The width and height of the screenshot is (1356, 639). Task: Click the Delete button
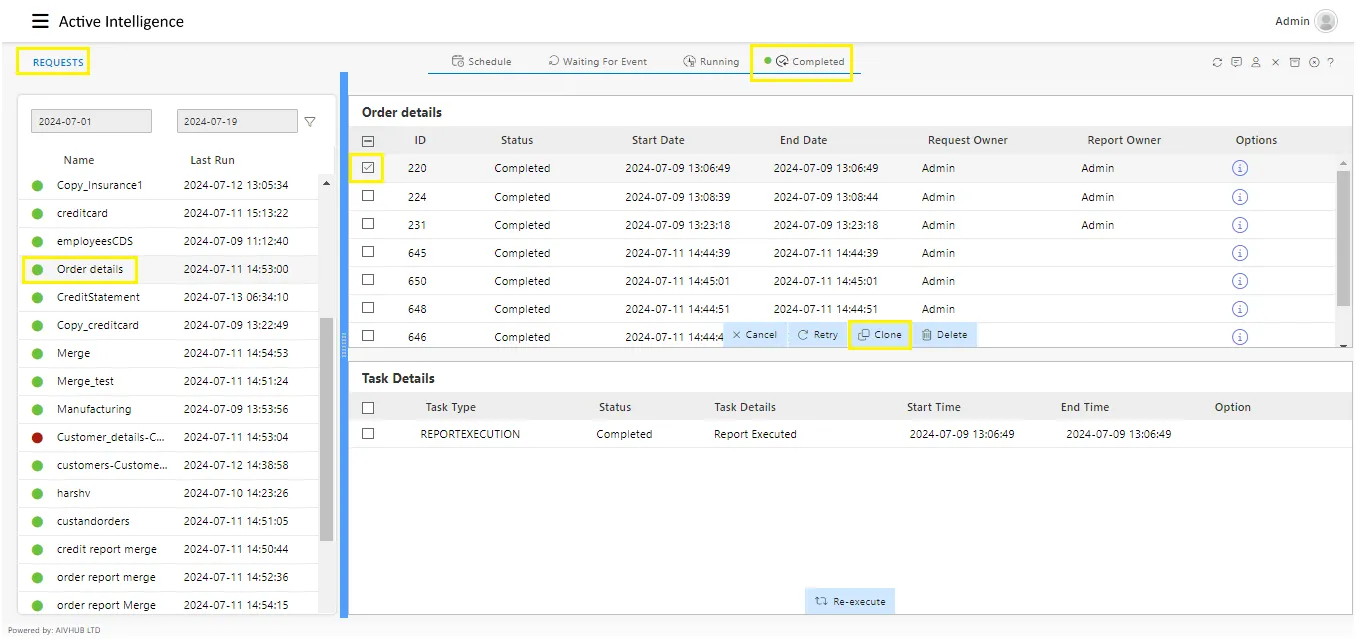pyautogui.click(x=944, y=335)
